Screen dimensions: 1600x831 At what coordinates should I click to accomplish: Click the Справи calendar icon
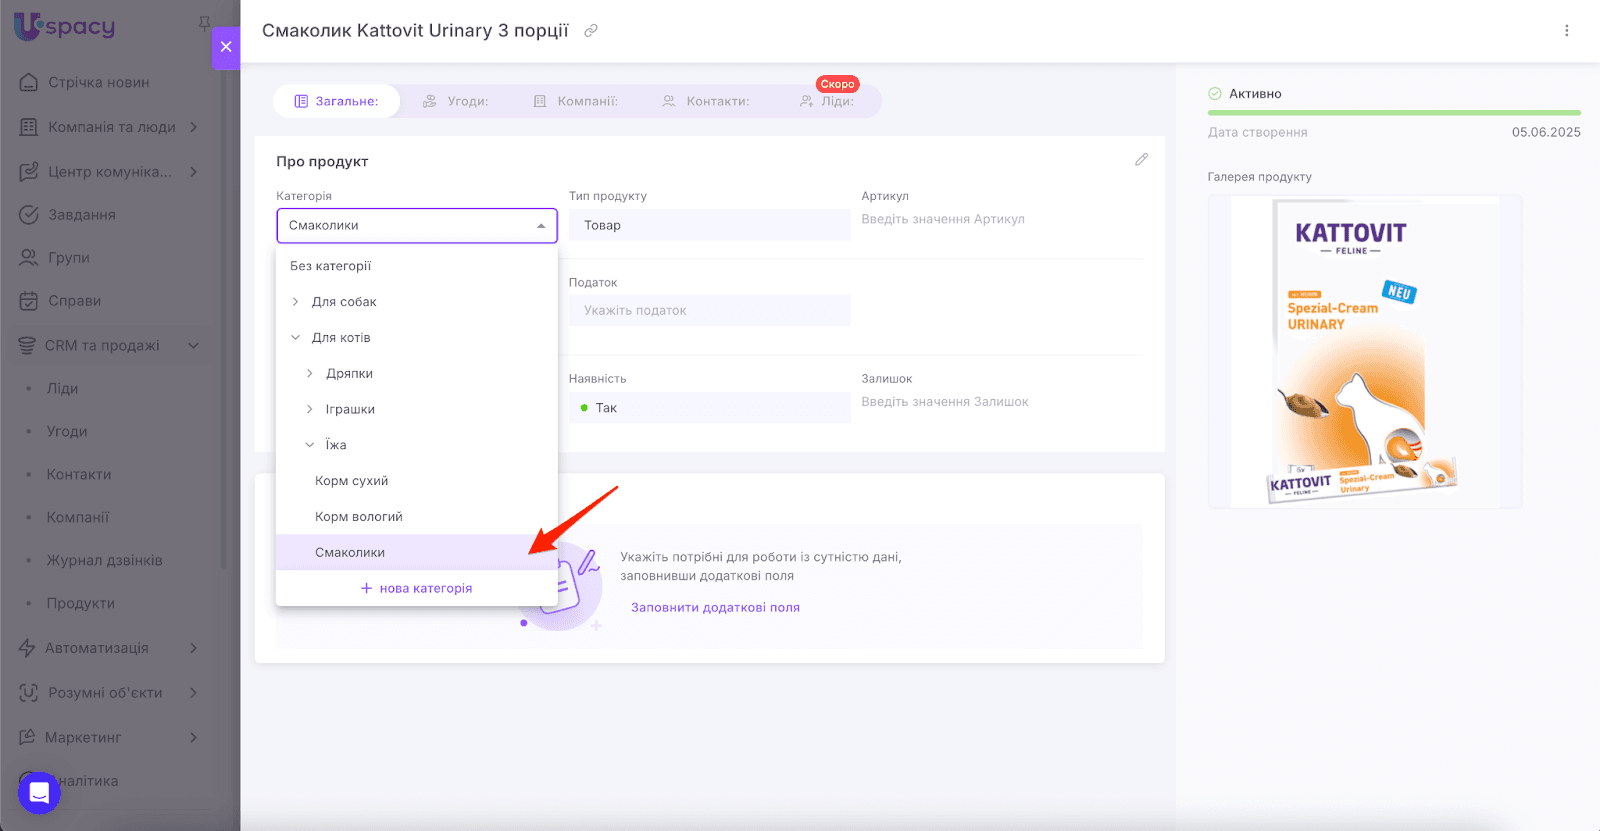click(x=29, y=301)
